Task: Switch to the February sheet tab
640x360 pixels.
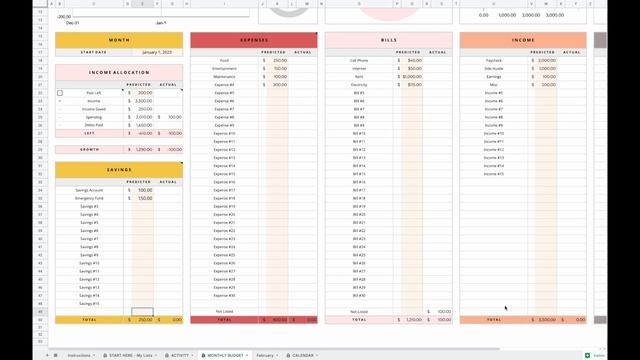Action: coord(265,356)
